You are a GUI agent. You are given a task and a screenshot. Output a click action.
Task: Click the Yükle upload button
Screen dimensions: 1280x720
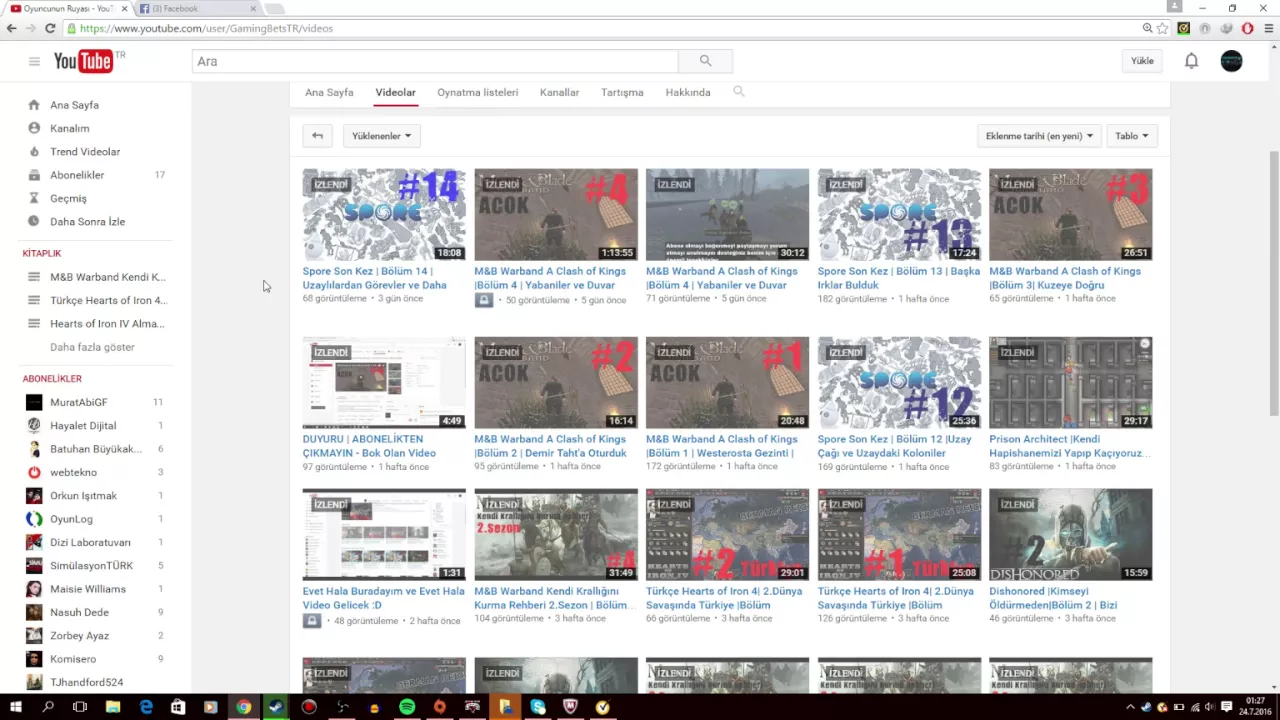[1142, 61]
